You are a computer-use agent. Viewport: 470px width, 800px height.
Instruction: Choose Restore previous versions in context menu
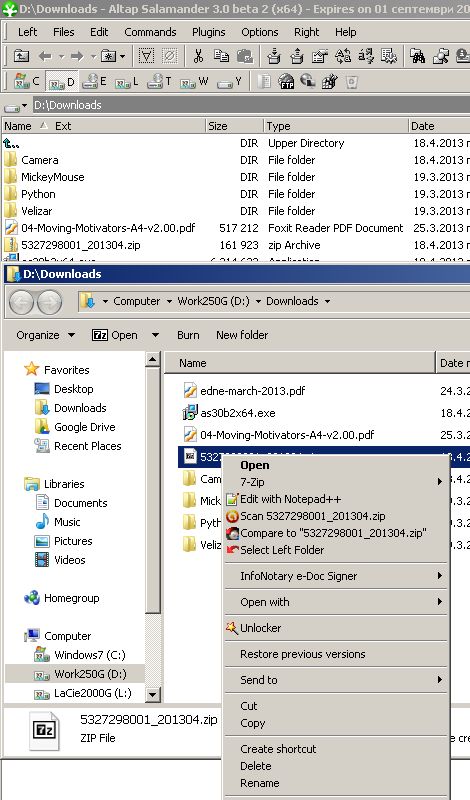click(x=336, y=654)
